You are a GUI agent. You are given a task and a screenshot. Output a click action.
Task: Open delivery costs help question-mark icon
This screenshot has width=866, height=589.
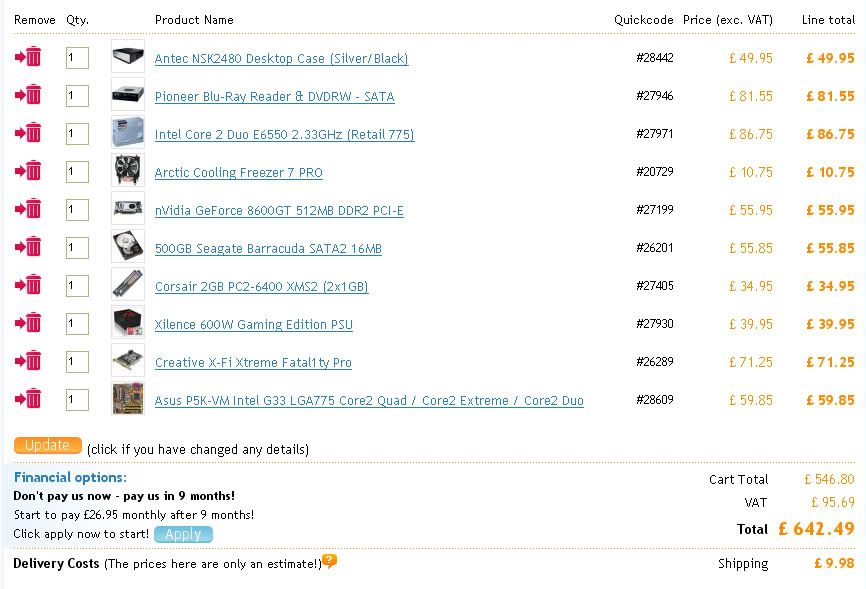click(330, 561)
